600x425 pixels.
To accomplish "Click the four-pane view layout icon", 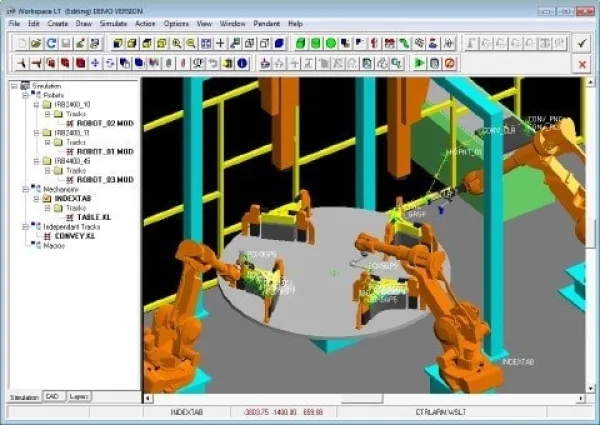I will tap(205, 43).
